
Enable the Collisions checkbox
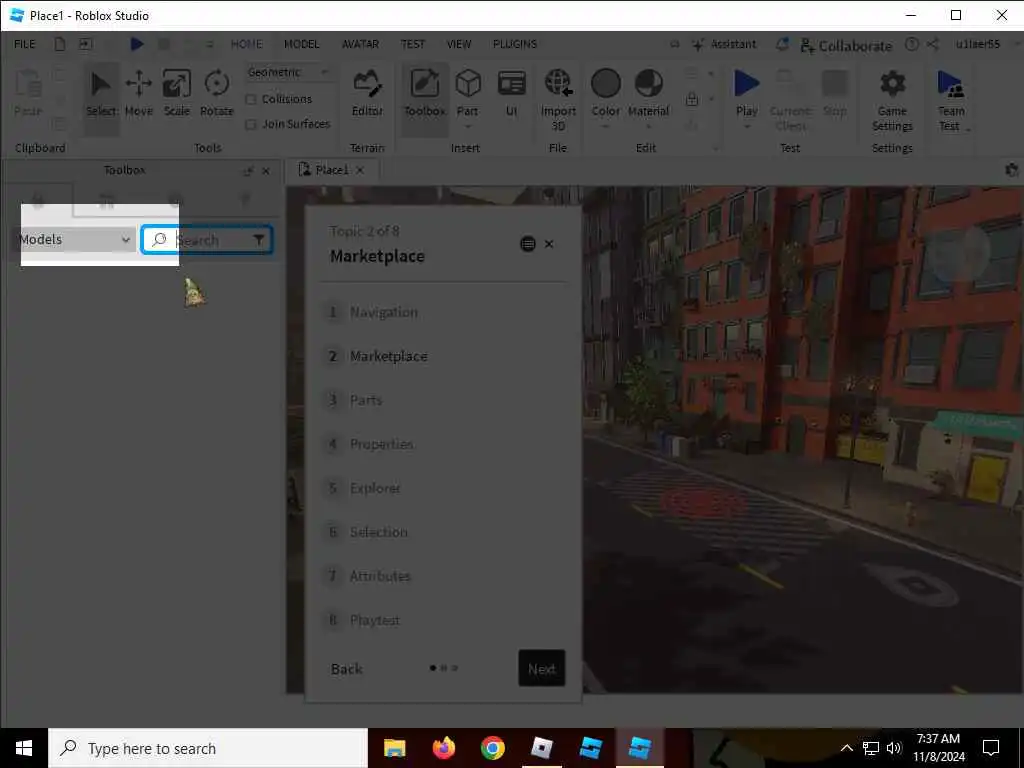coord(251,99)
